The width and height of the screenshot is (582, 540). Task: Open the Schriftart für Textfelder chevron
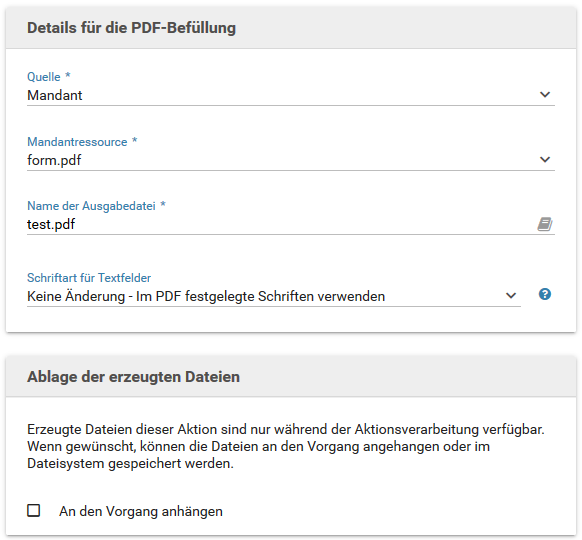(x=511, y=296)
